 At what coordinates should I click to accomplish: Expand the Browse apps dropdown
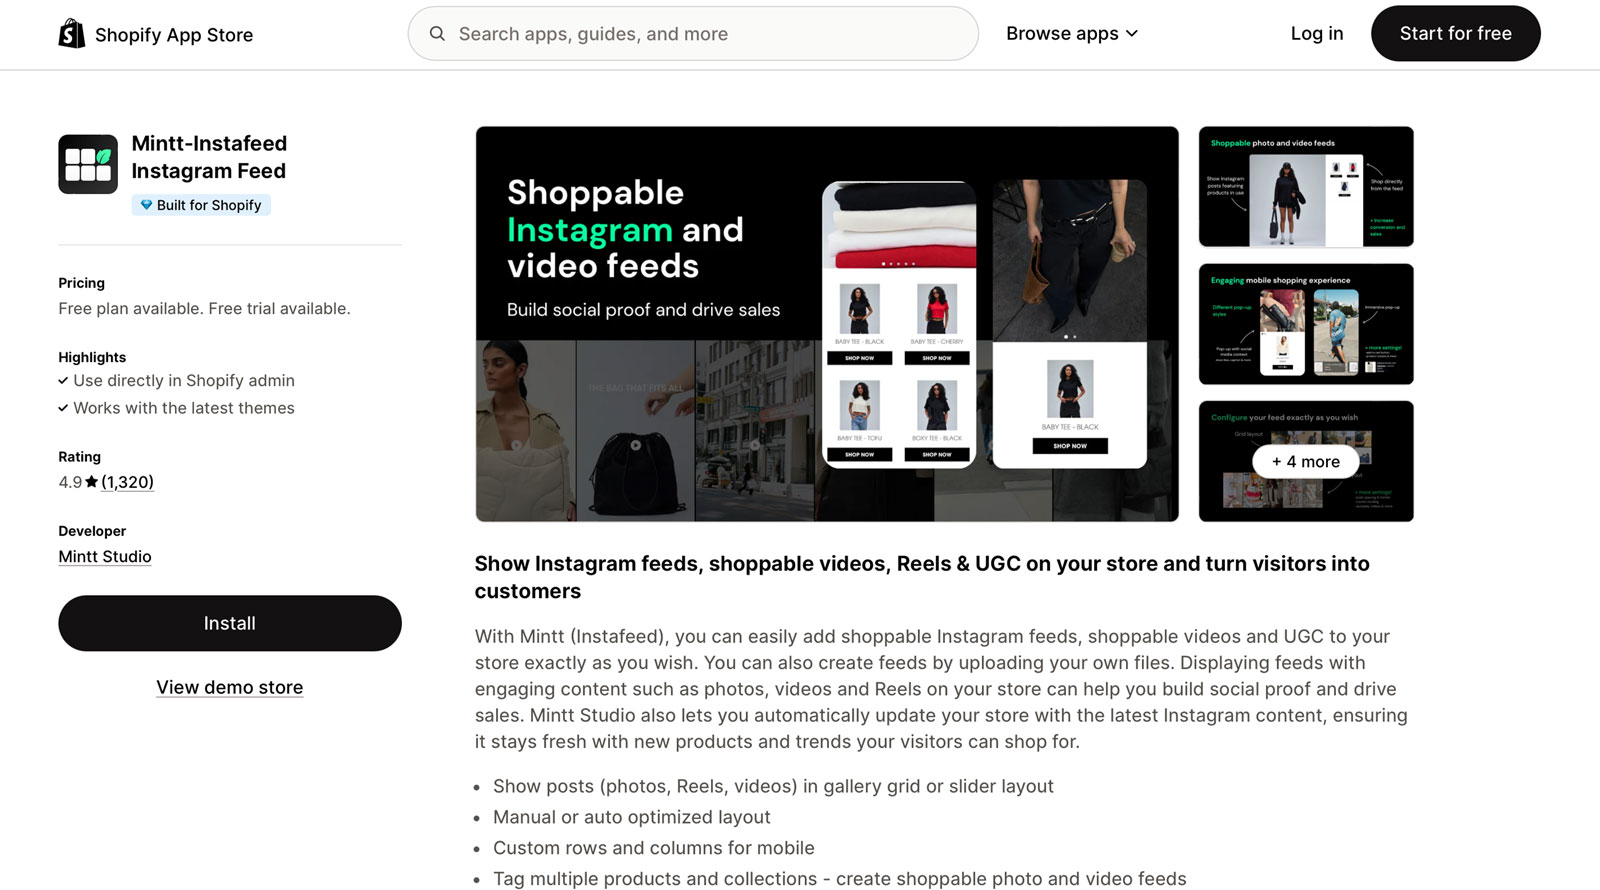point(1072,34)
